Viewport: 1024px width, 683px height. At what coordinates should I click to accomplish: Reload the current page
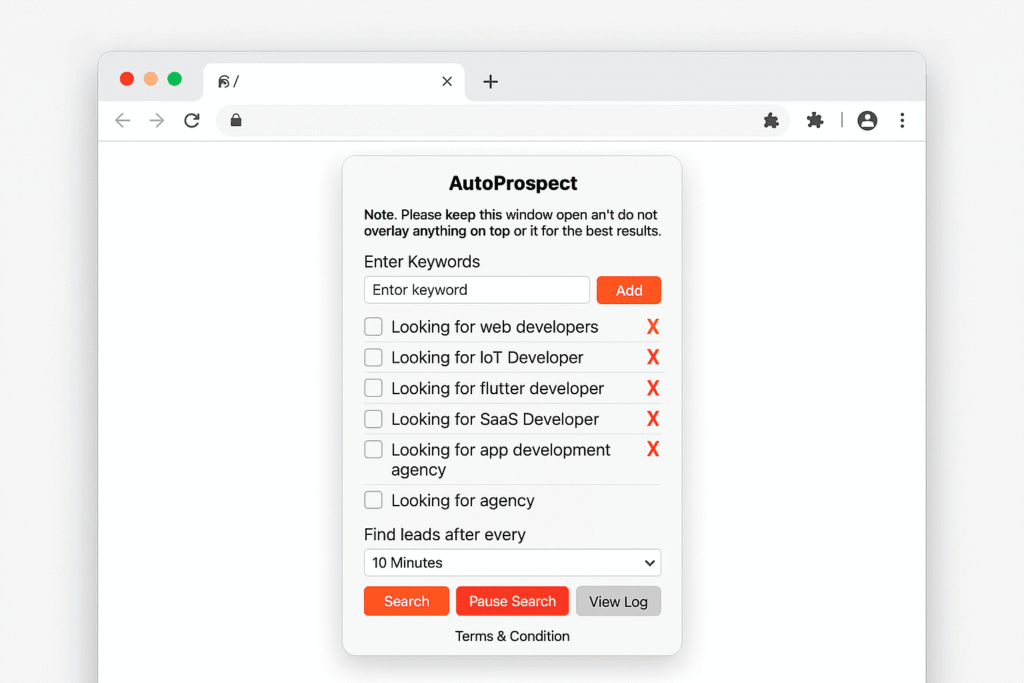click(x=192, y=120)
